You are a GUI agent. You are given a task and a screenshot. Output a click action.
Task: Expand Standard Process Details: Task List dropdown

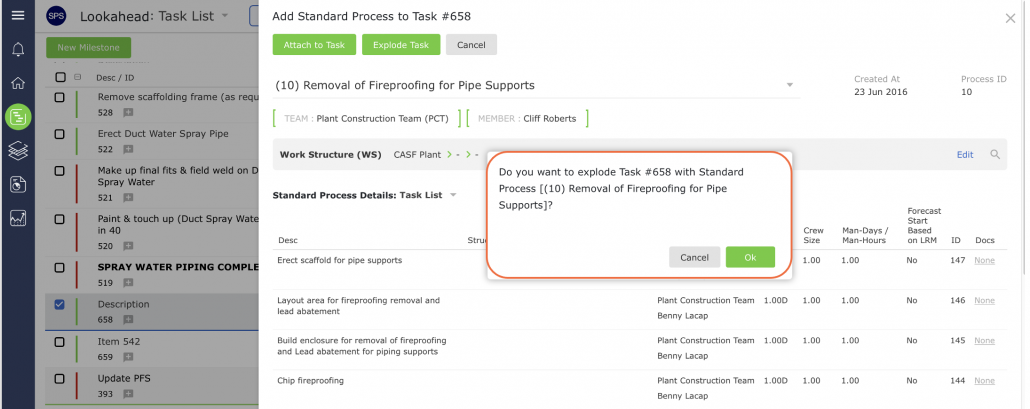pyautogui.click(x=453, y=195)
